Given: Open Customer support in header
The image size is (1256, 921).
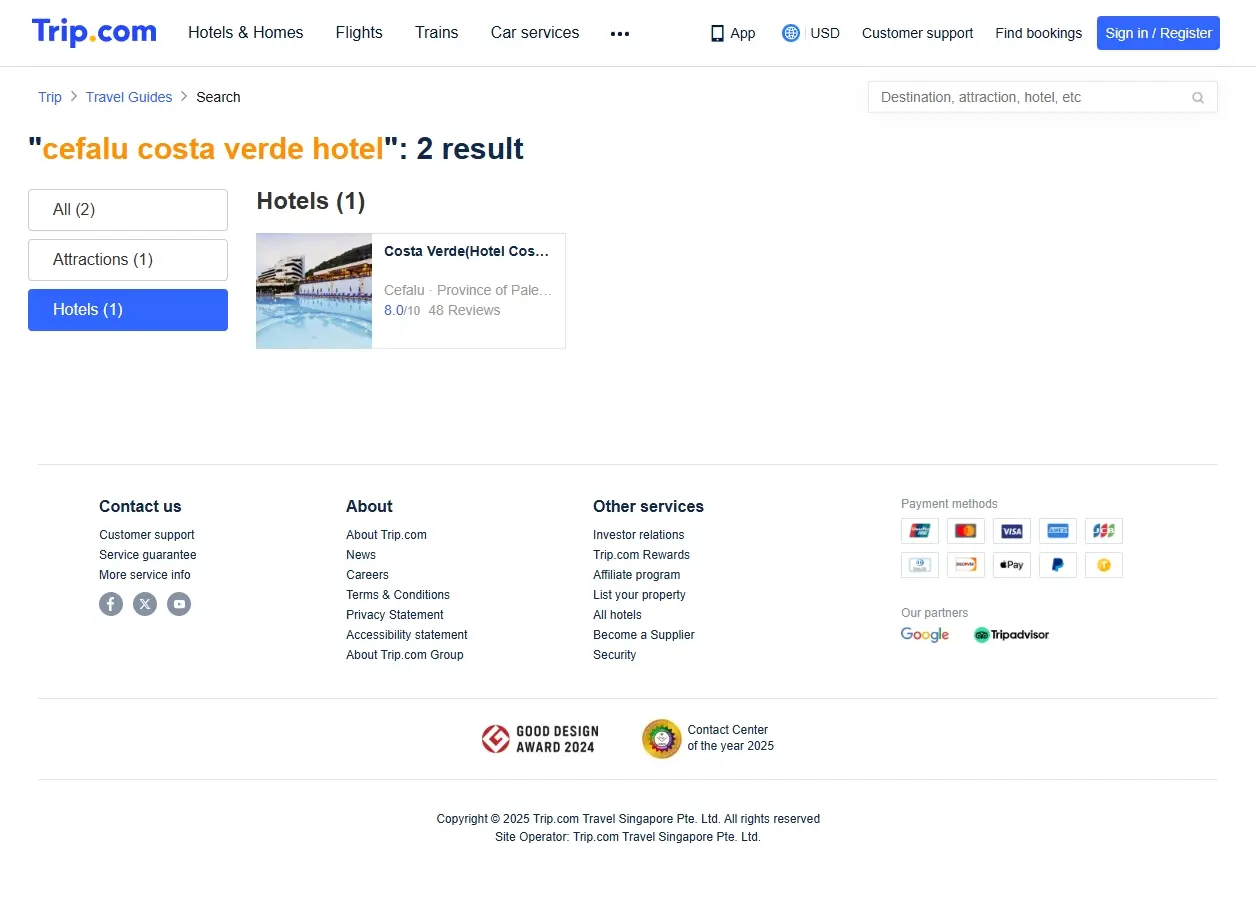Looking at the screenshot, I should click(917, 33).
